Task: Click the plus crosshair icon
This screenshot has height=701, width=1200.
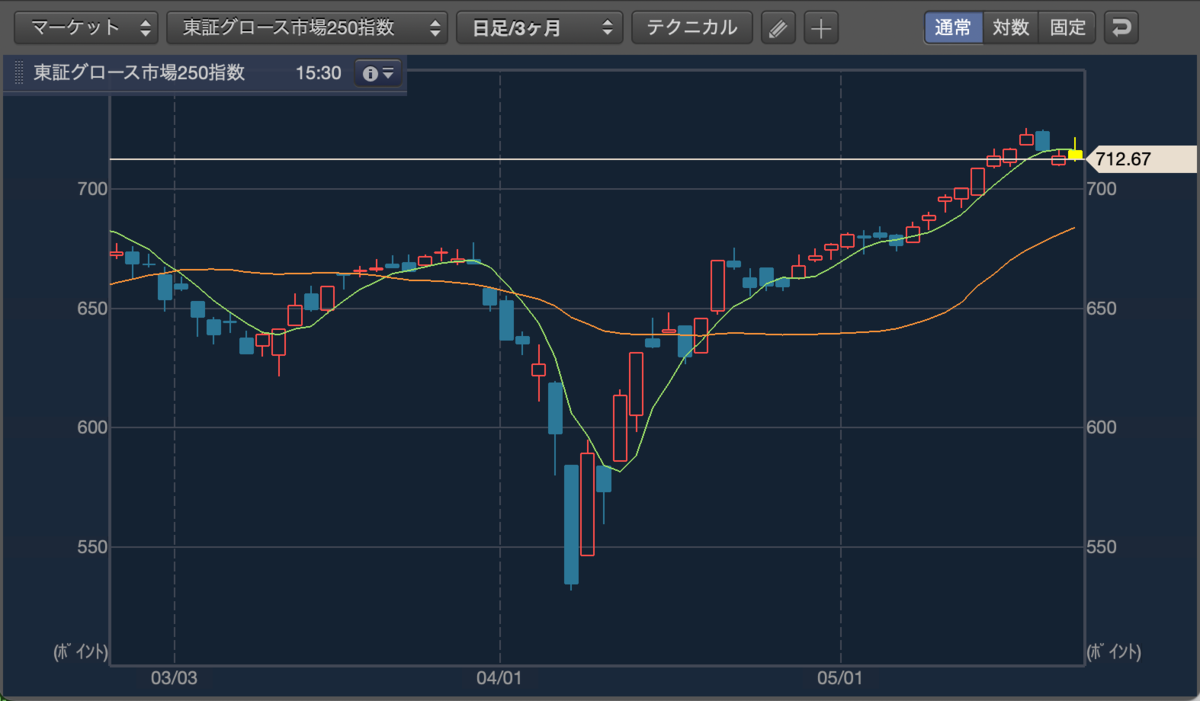Action: (821, 28)
